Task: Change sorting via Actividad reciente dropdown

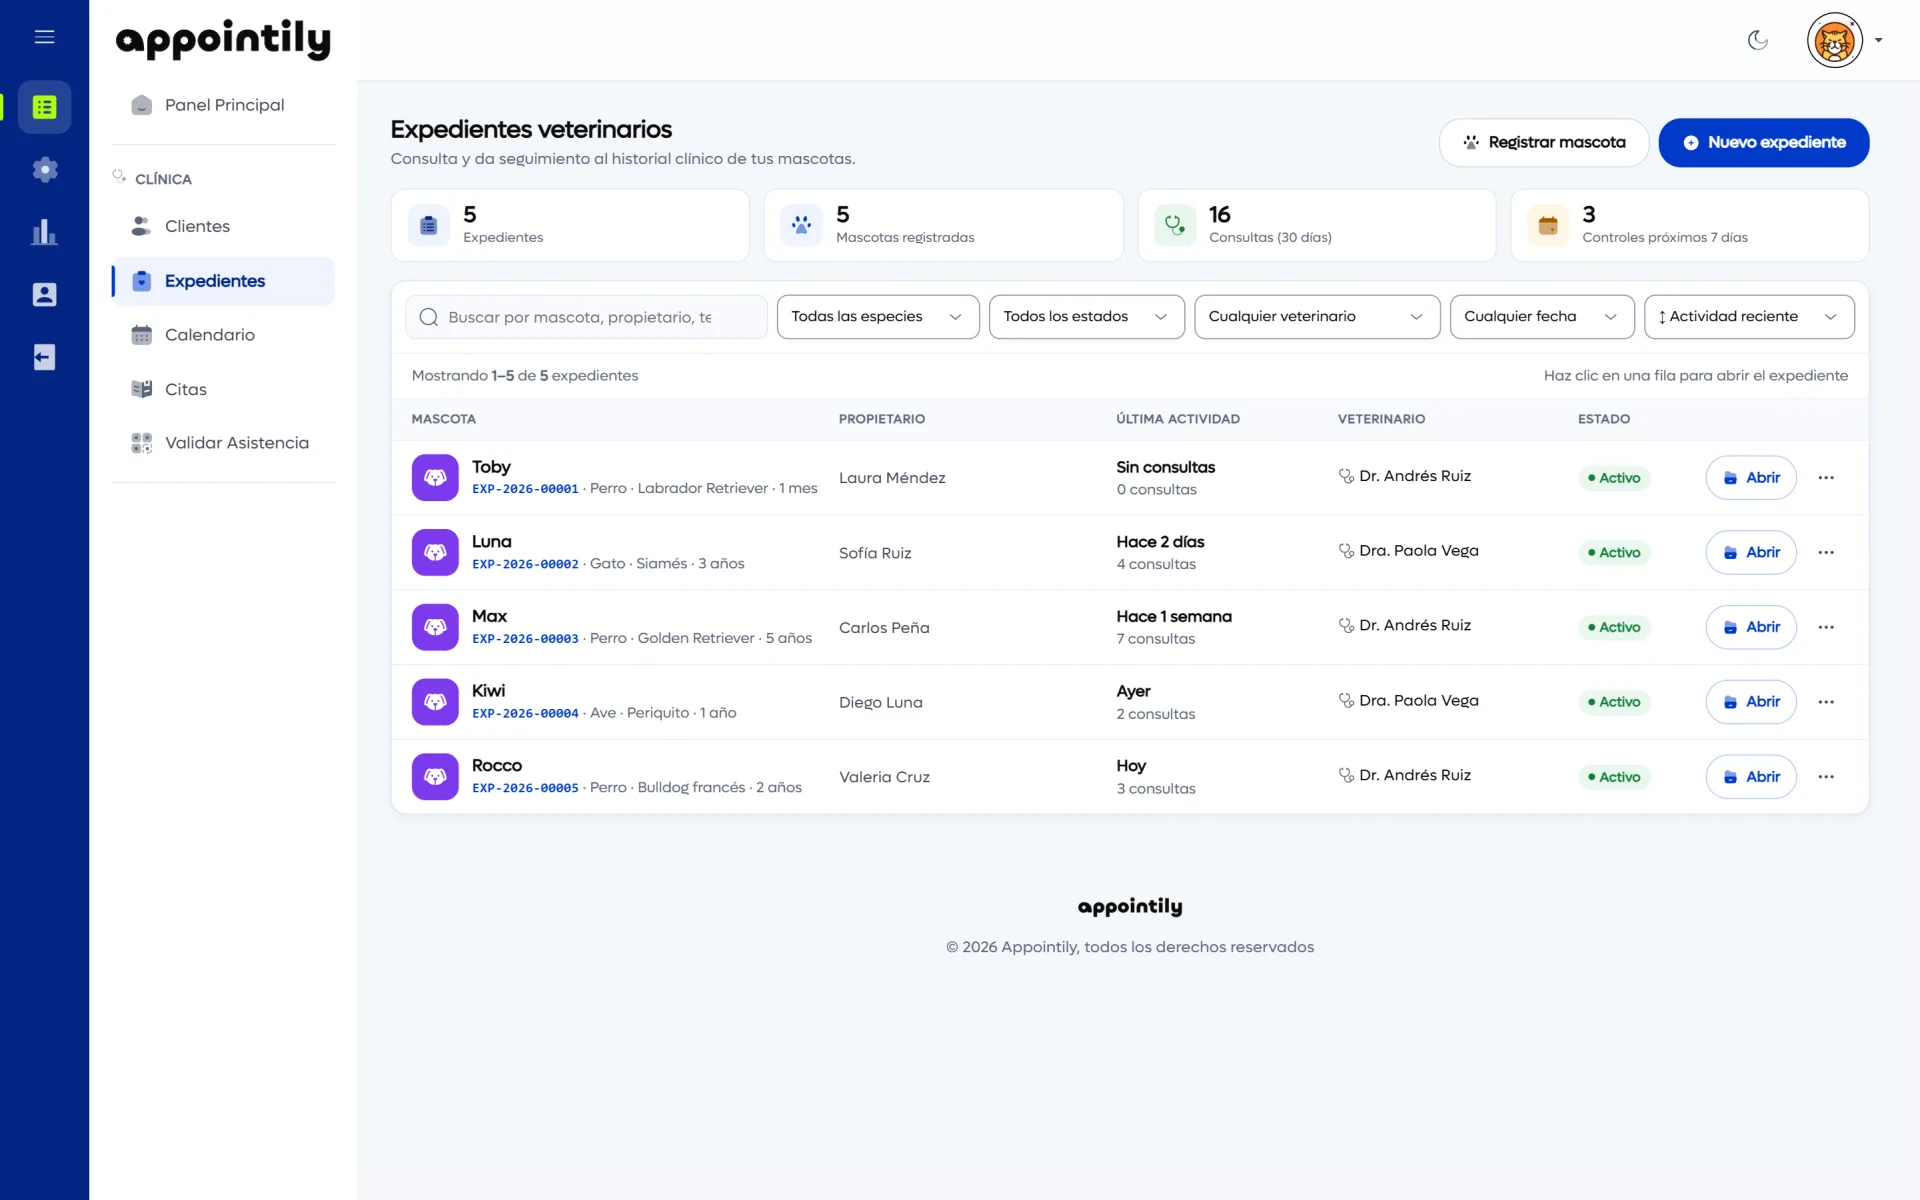Action: pos(1749,317)
